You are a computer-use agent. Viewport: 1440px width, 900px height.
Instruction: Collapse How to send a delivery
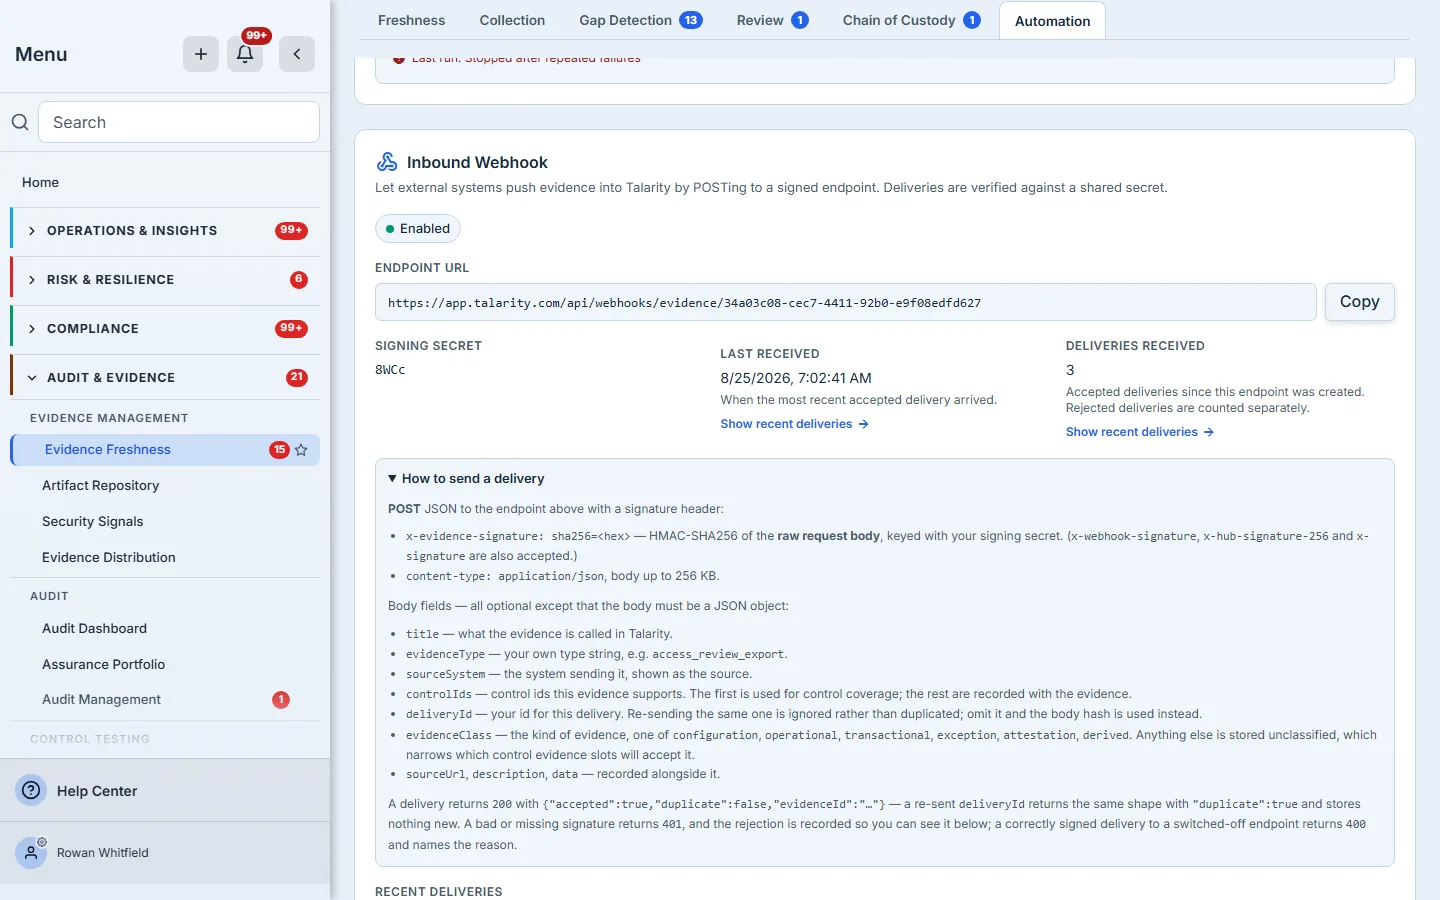[466, 479]
